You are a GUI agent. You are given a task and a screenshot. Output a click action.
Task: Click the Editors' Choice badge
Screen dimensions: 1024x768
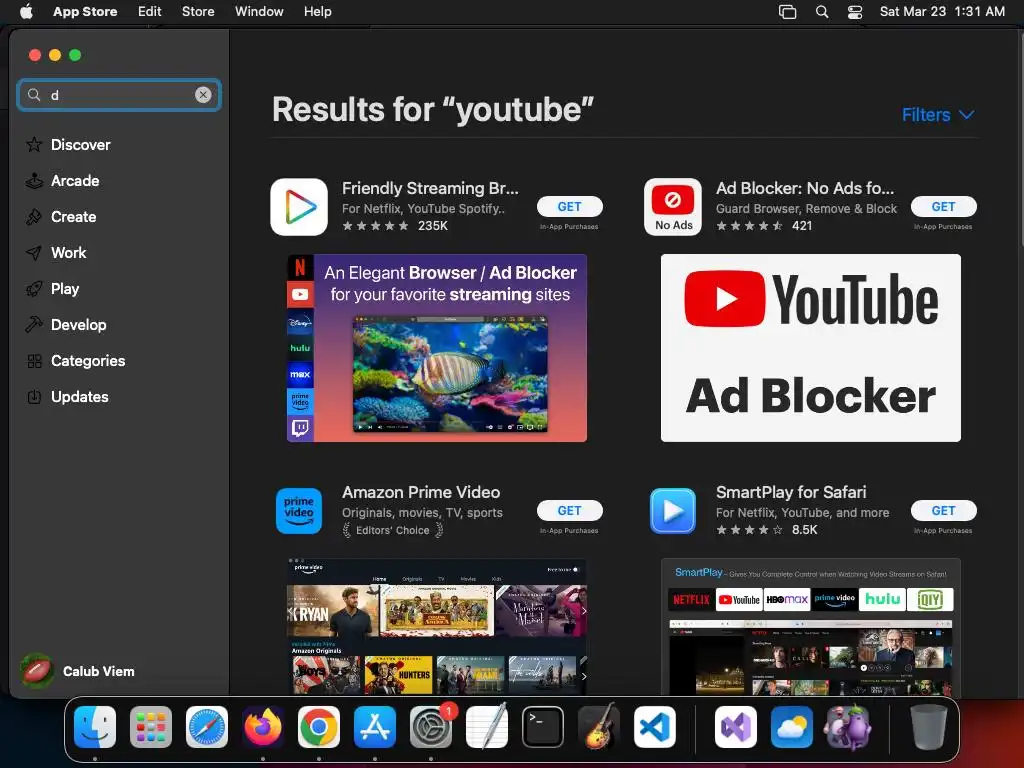click(392, 530)
